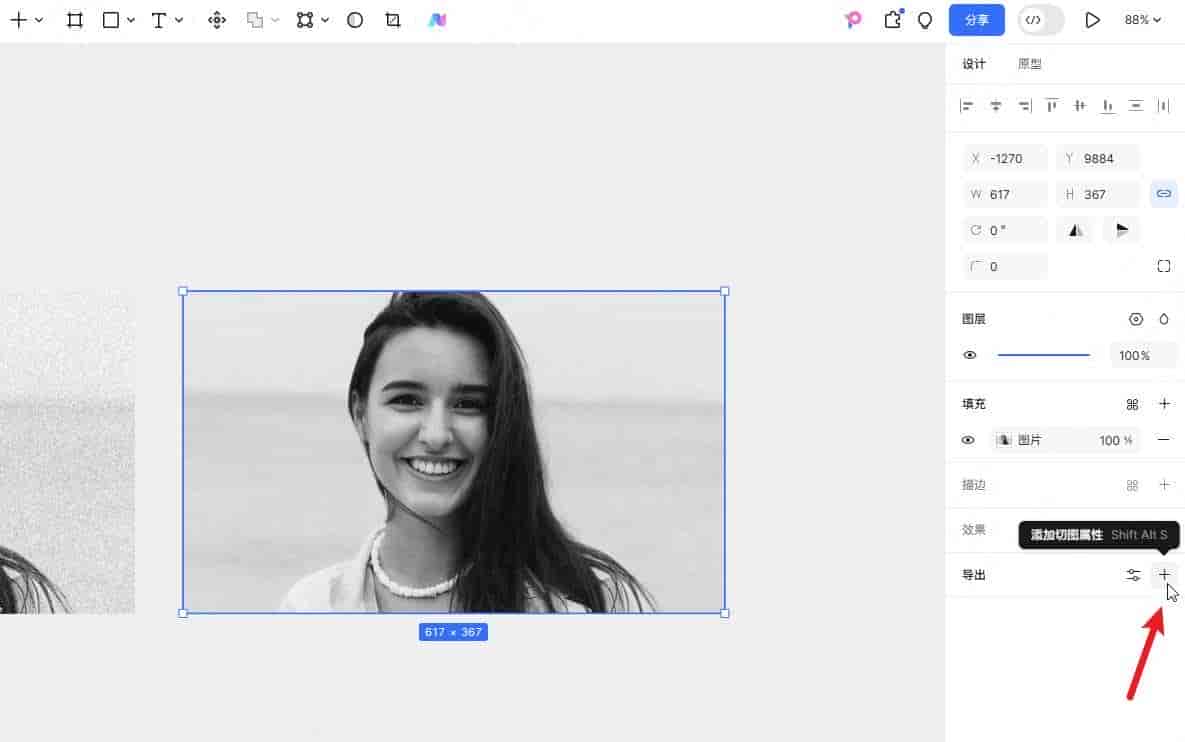Click the component tool icon
This screenshot has width=1185, height=742.
click(217, 20)
